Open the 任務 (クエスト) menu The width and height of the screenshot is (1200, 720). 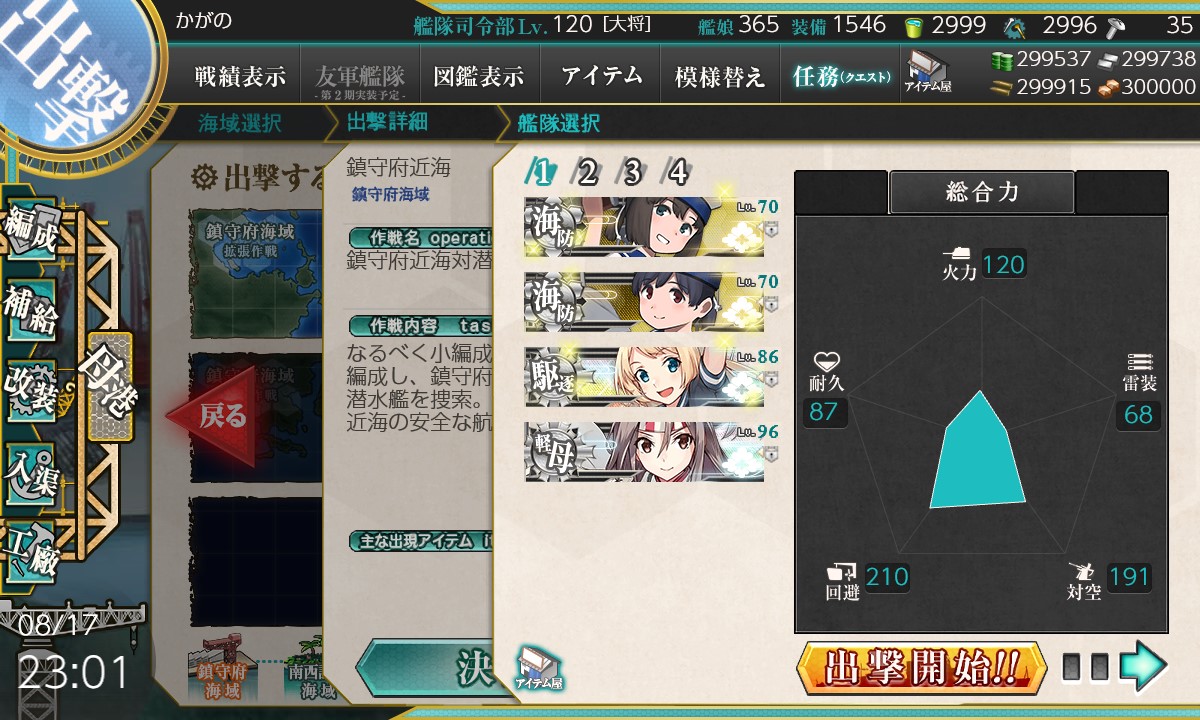[x=841, y=76]
